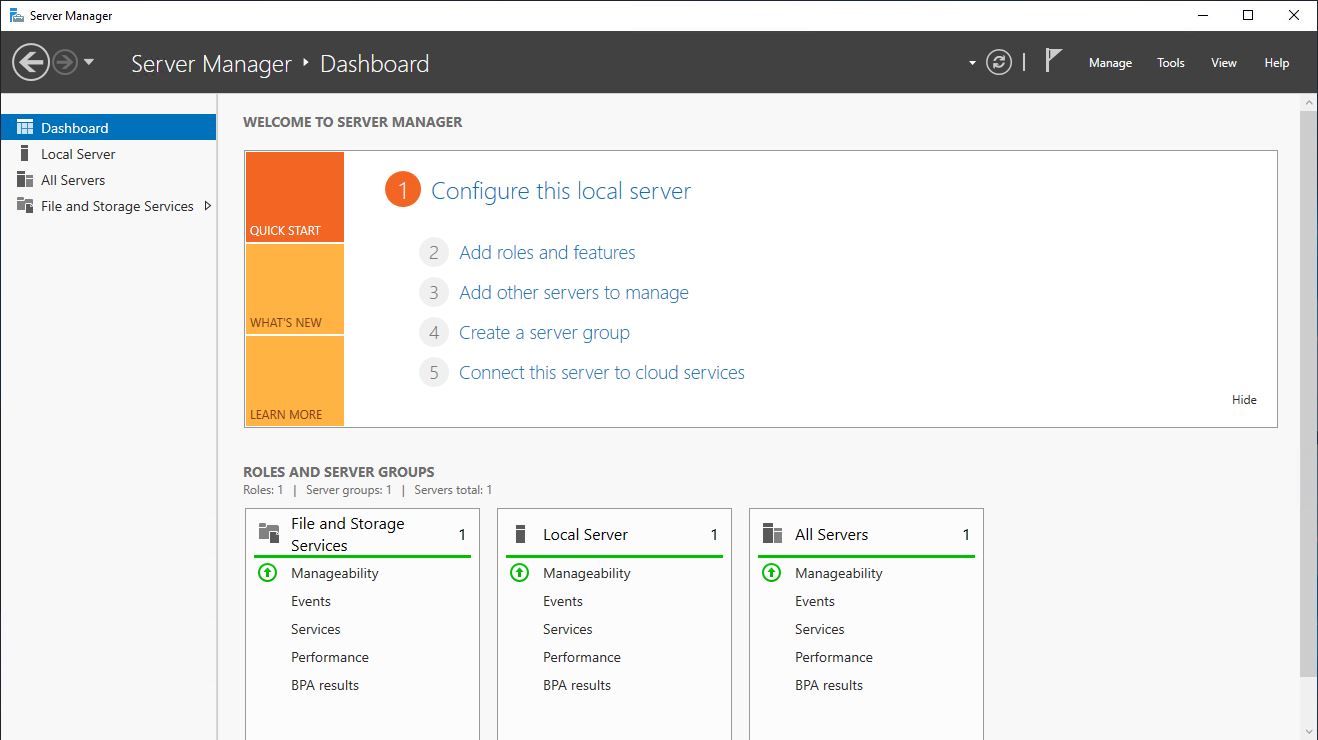1318x740 pixels.
Task: Select File and Storage Services in sidebar
Action: pyautogui.click(x=108, y=206)
